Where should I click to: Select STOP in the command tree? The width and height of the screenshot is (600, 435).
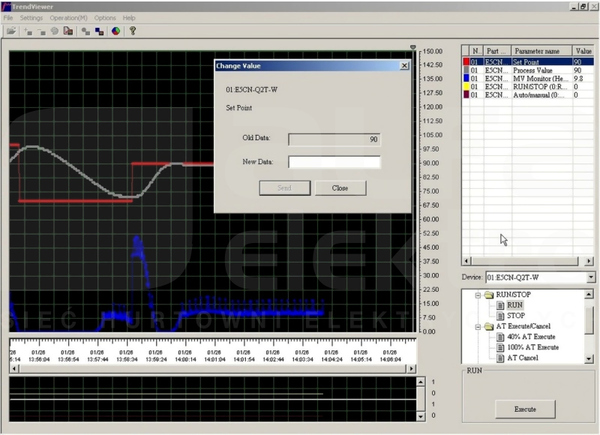(515, 316)
